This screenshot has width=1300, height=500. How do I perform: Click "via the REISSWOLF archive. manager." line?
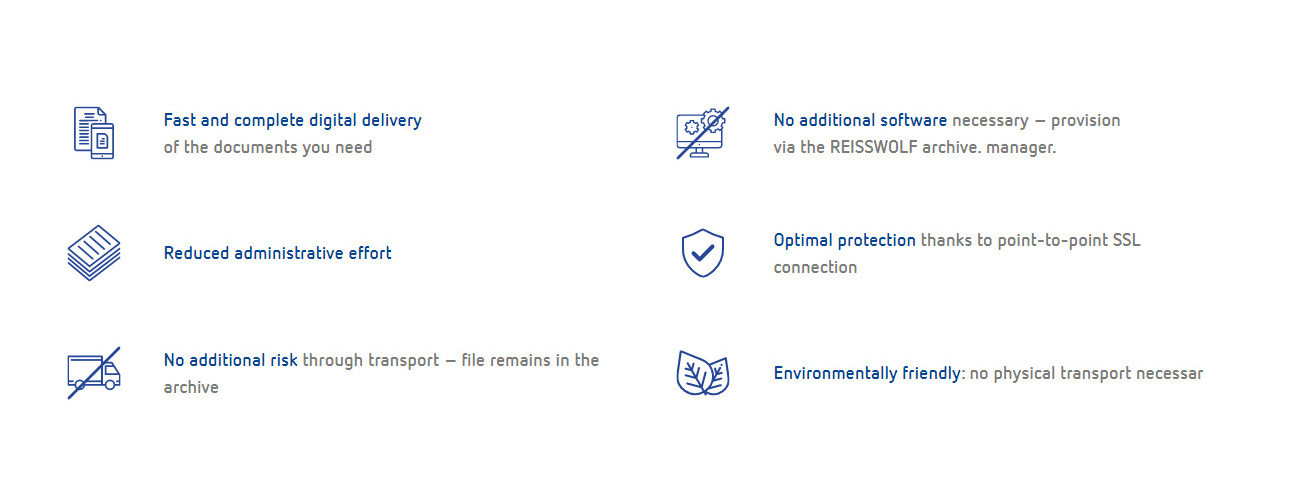click(914, 147)
